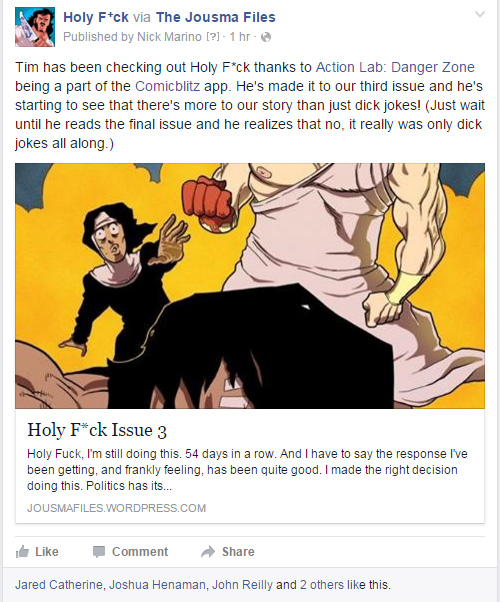This screenshot has height=602, width=500.
Task: Open the Holy F*ck Issue 3 headline
Action: click(x=97, y=430)
